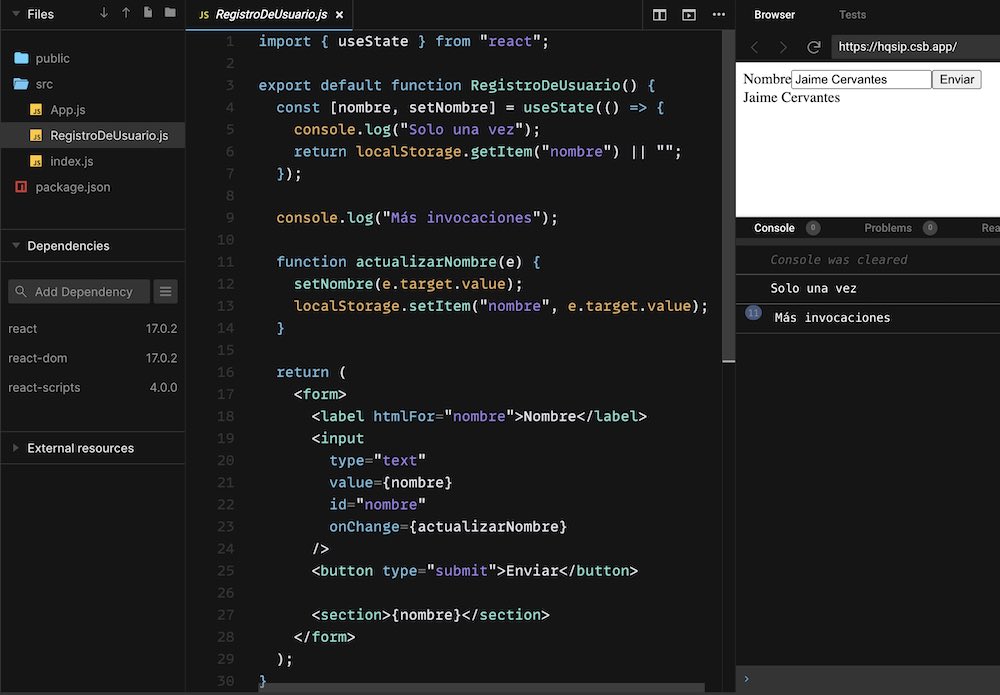This screenshot has height=695, width=1000.
Task: Toggle the split editor layout icon
Action: [x=660, y=15]
